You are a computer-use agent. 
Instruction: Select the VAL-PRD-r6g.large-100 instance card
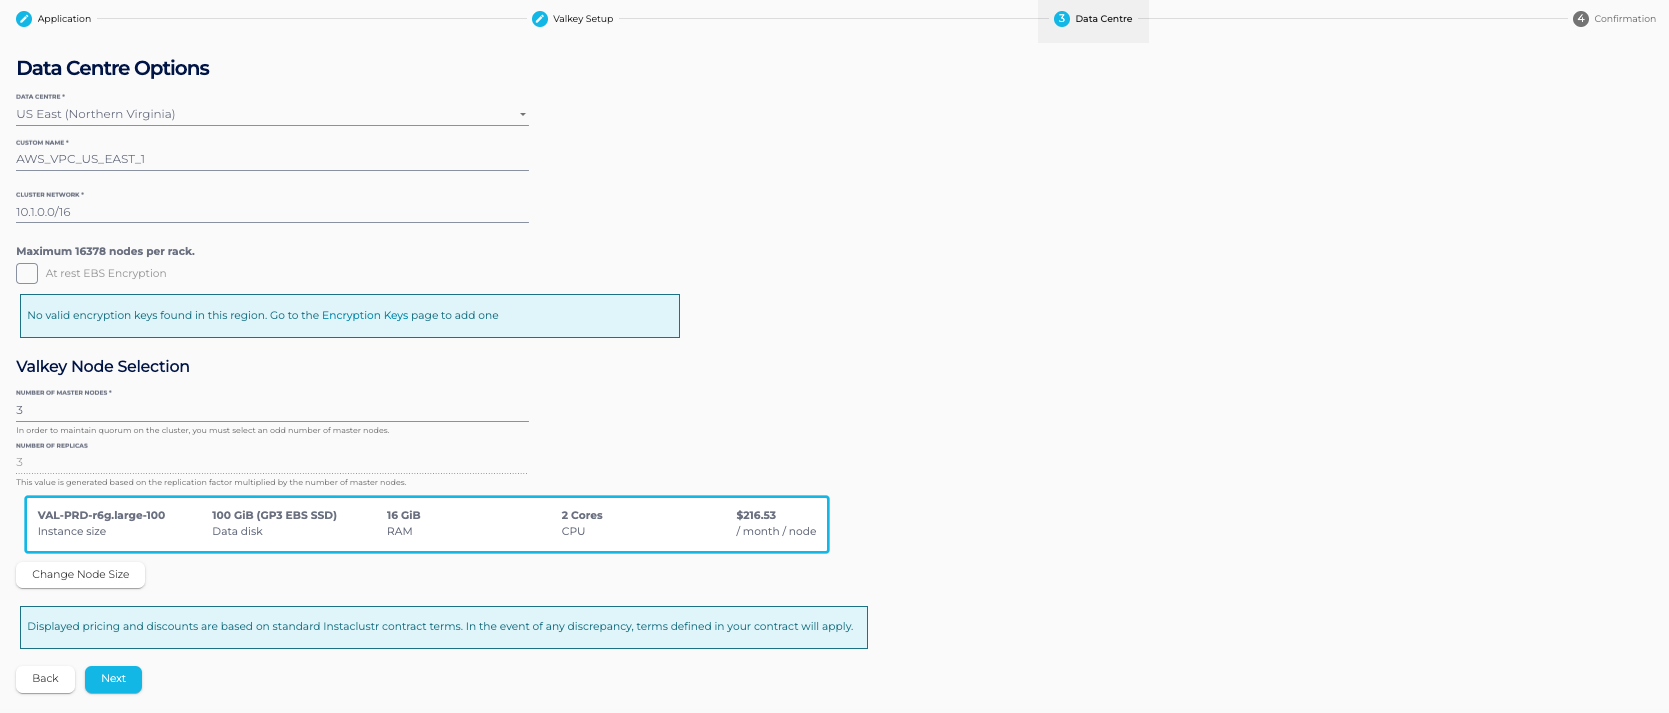click(427, 524)
